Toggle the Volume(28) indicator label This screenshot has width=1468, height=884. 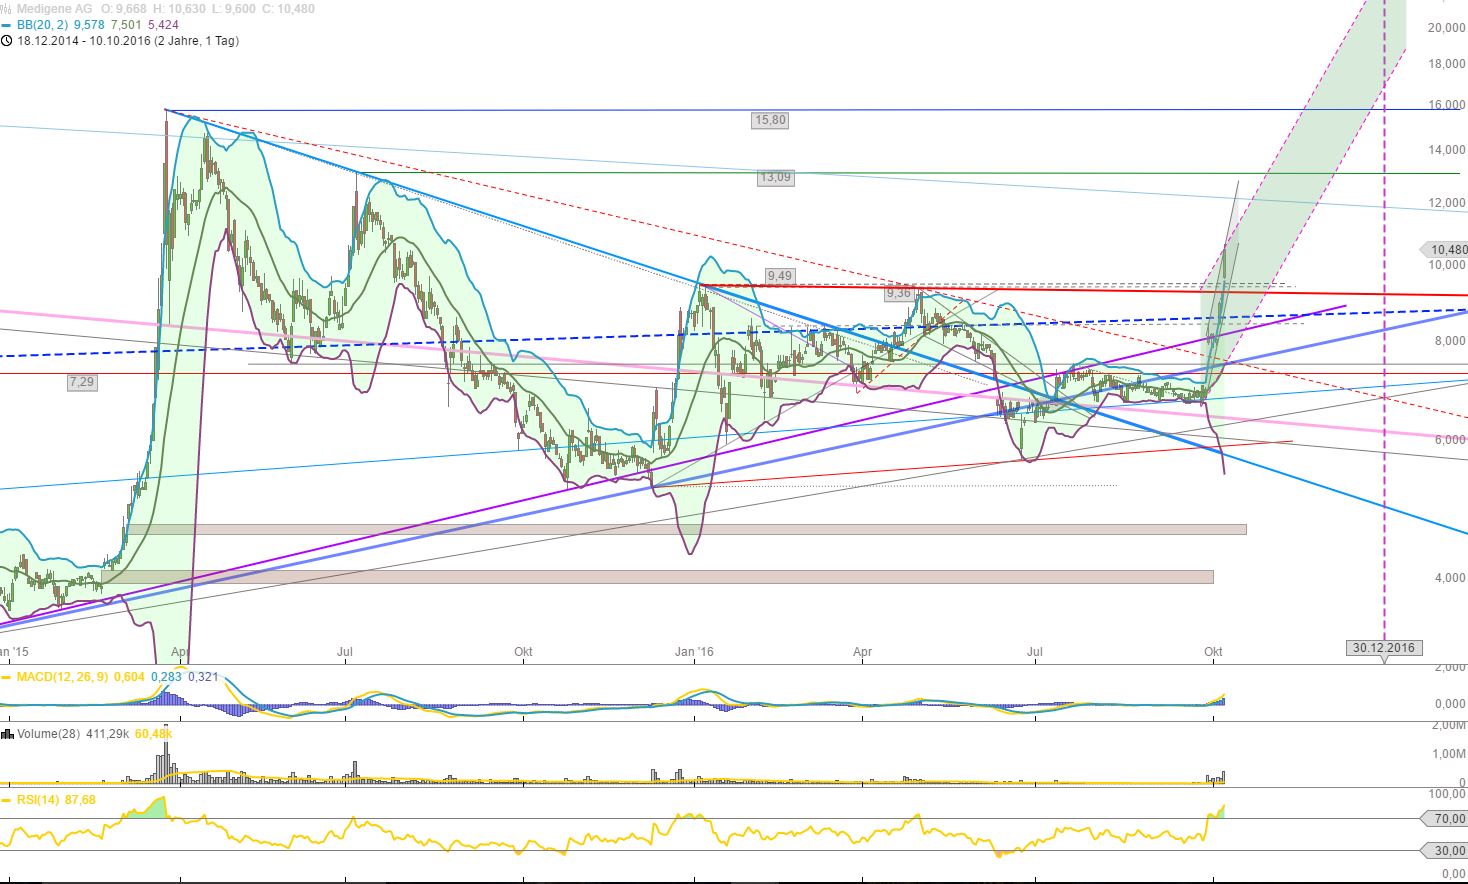[x=49, y=734]
